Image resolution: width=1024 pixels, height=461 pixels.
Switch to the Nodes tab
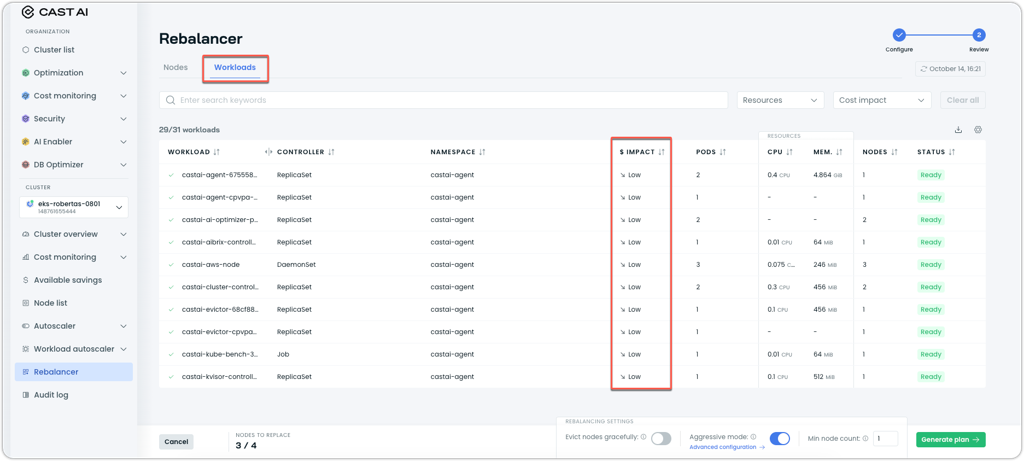pyautogui.click(x=176, y=67)
